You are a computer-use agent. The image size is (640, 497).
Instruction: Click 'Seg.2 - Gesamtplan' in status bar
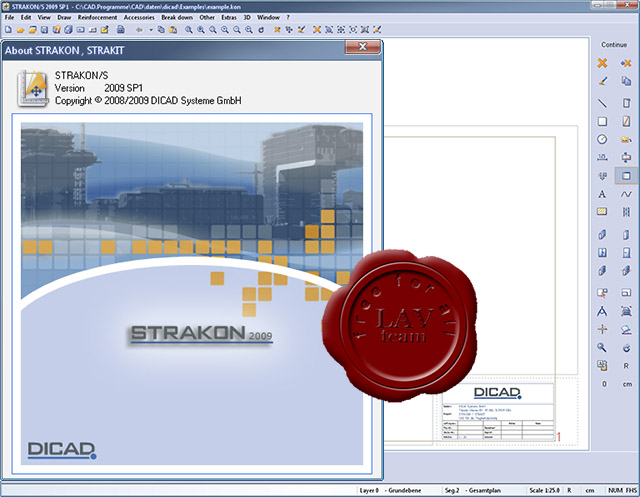472,490
